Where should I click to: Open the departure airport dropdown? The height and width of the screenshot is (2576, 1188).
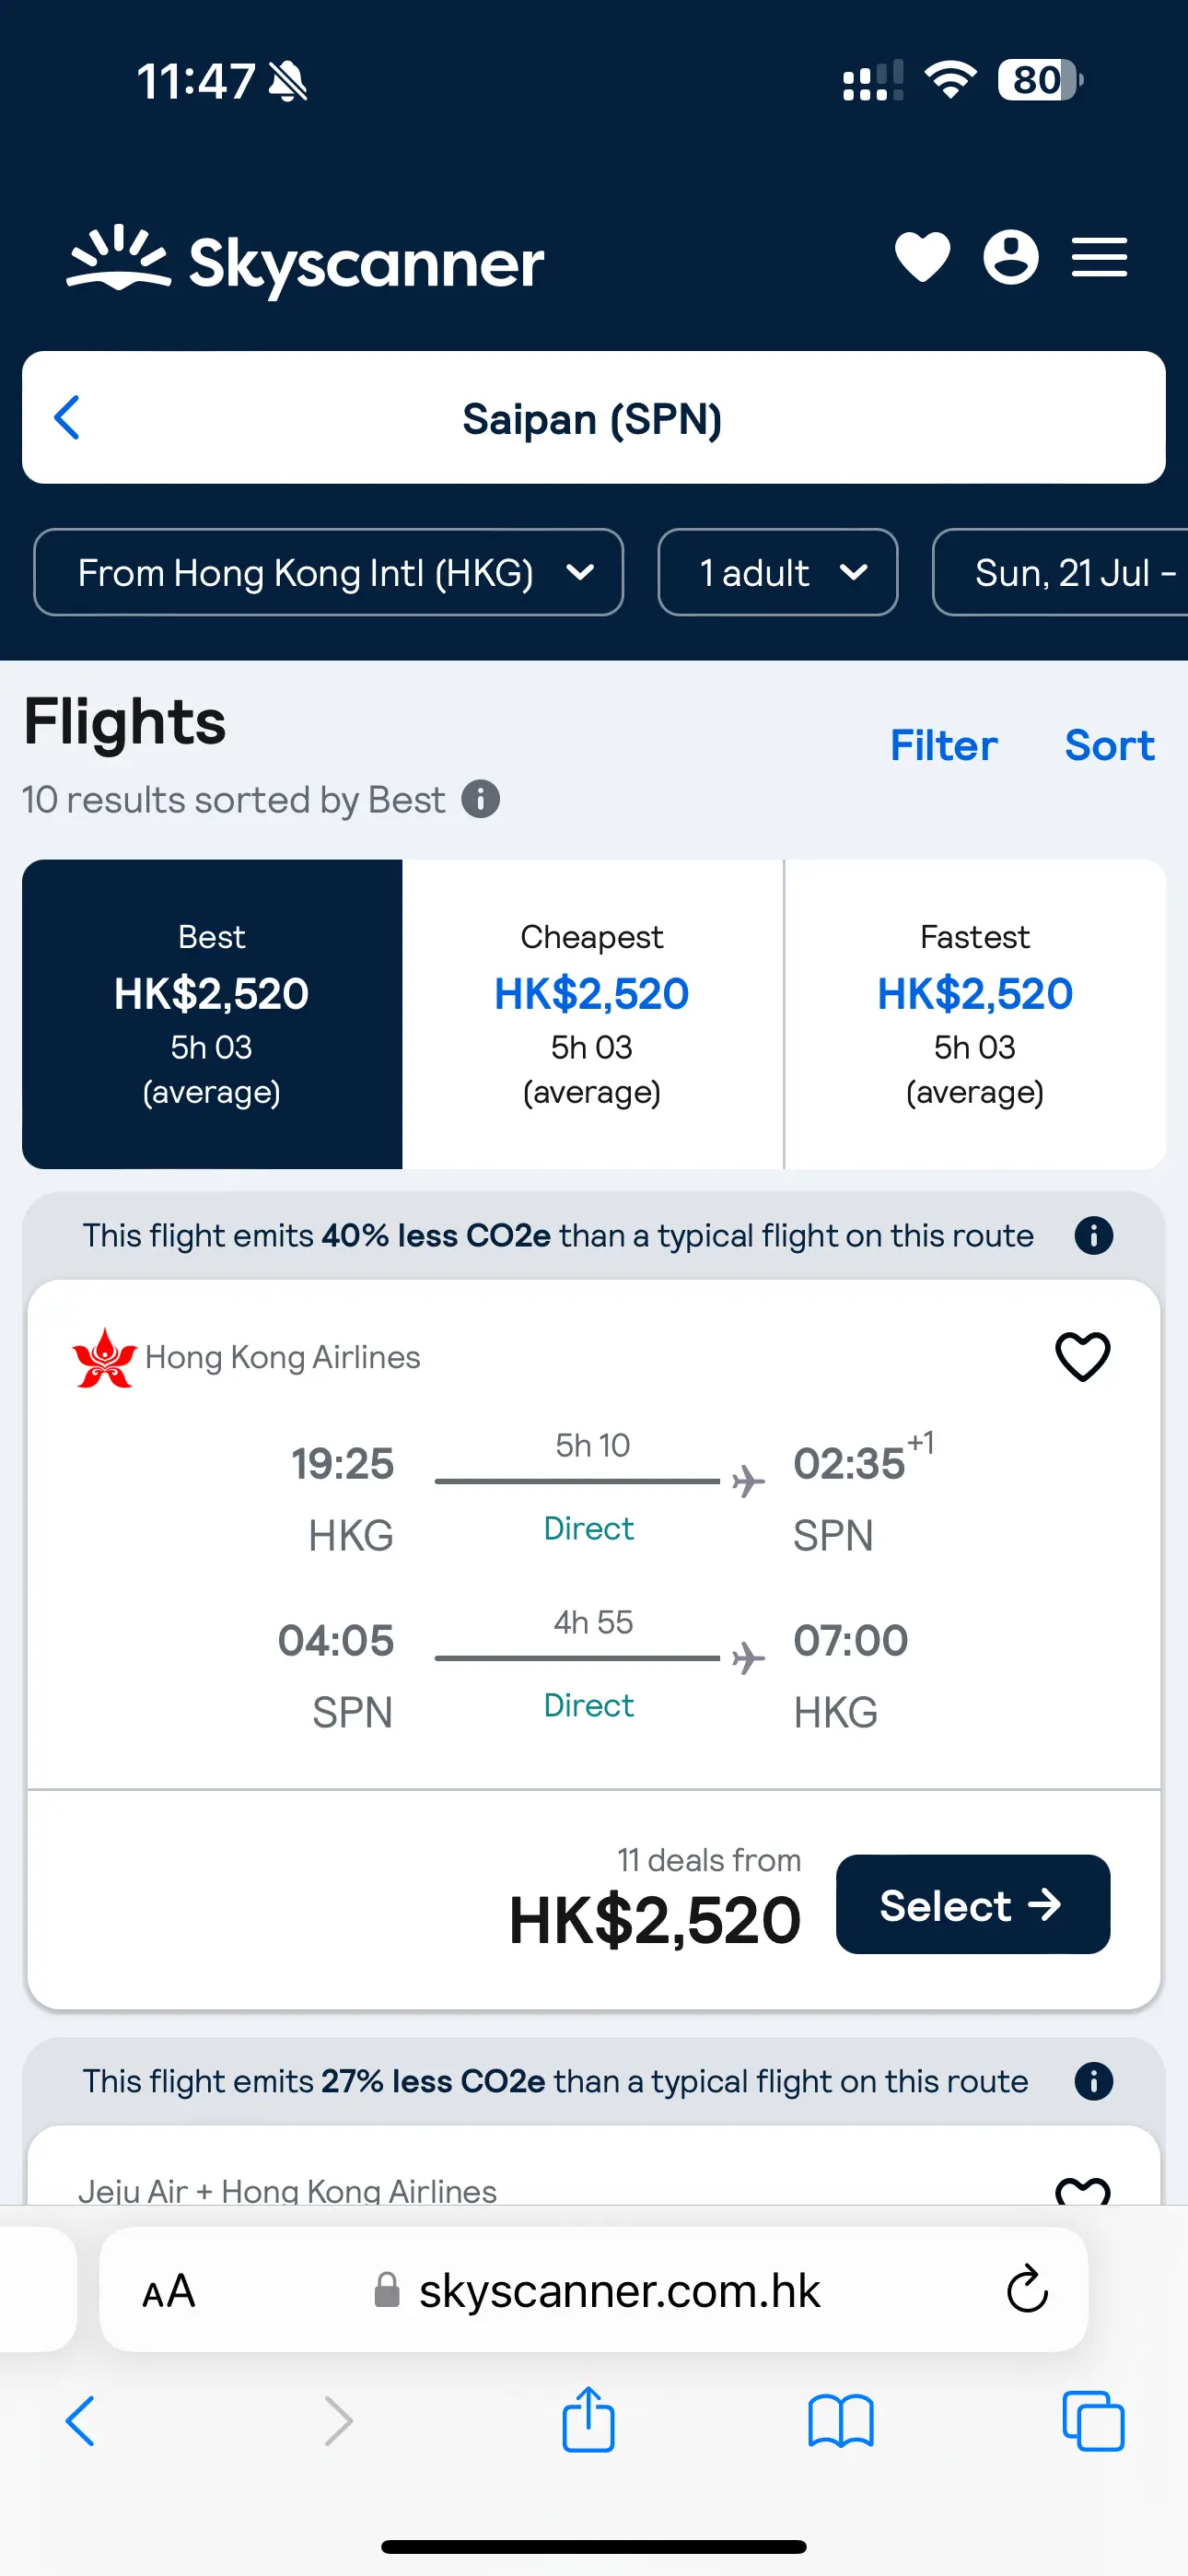click(330, 572)
